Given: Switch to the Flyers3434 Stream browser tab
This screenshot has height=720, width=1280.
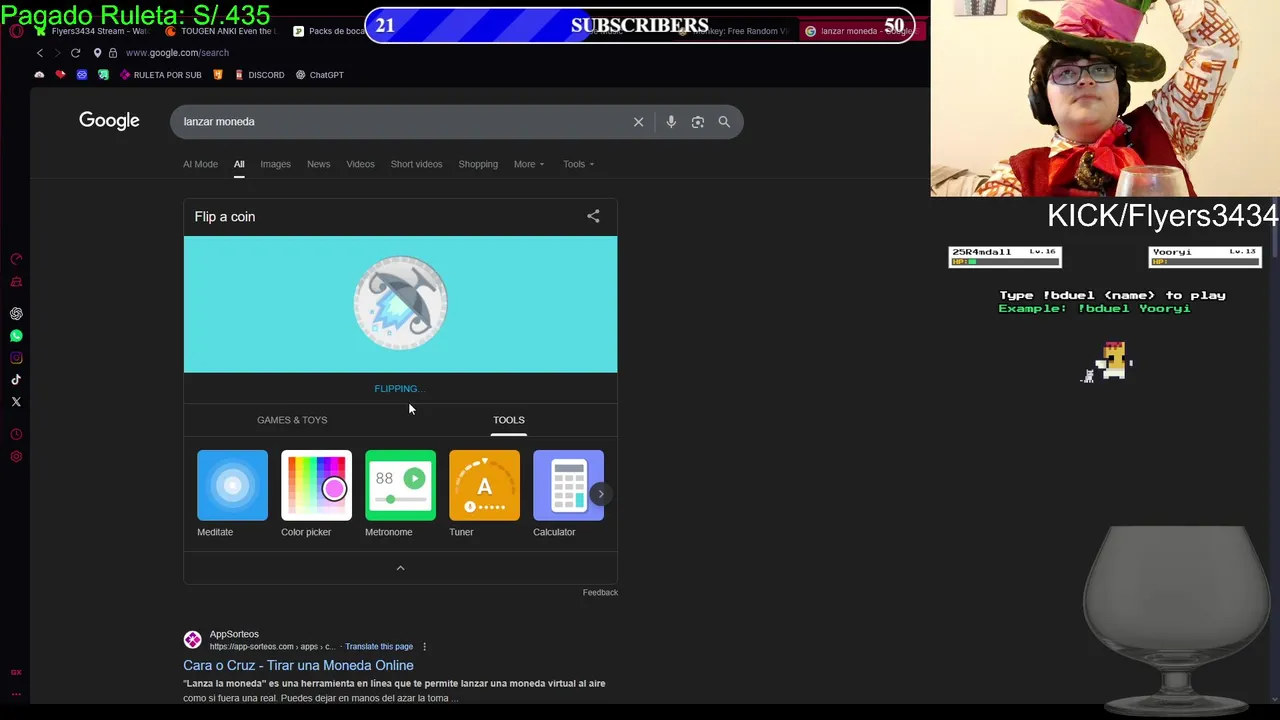Looking at the screenshot, I should pyautogui.click(x=92, y=31).
